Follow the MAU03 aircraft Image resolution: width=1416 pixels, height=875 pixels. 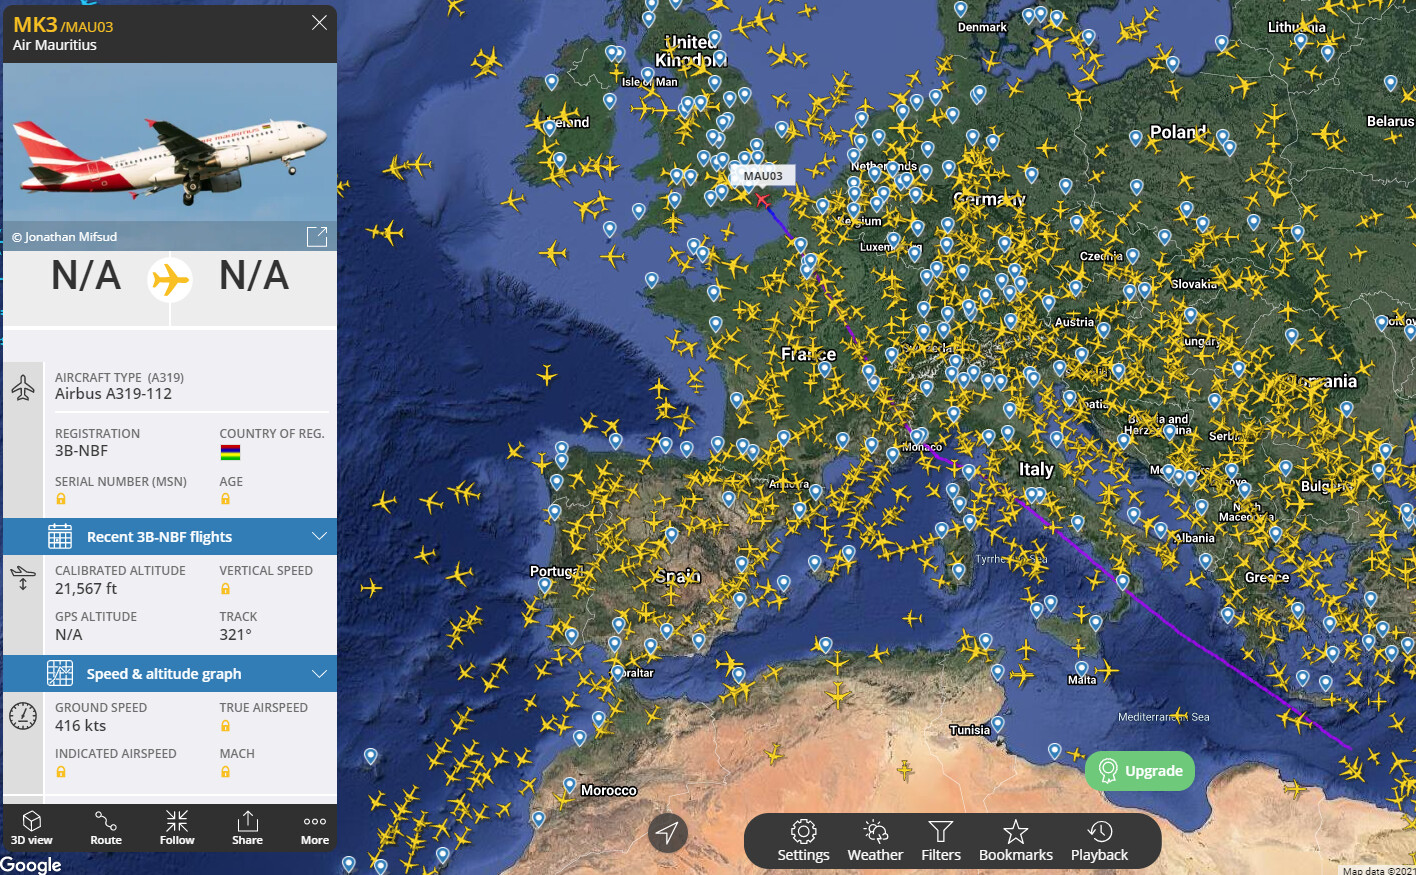coord(177,827)
